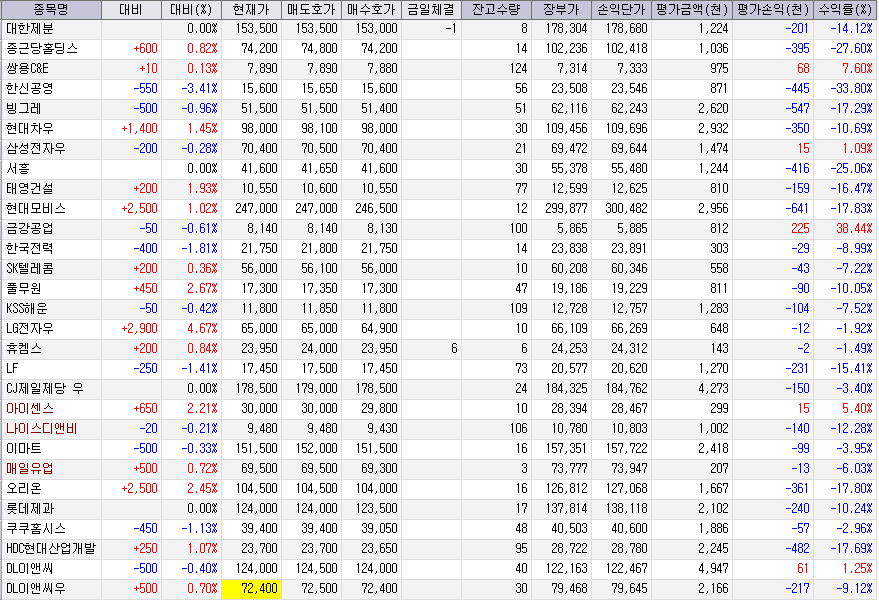Select the 매일유업 stock name
This screenshot has width=879, height=601.
30,469
